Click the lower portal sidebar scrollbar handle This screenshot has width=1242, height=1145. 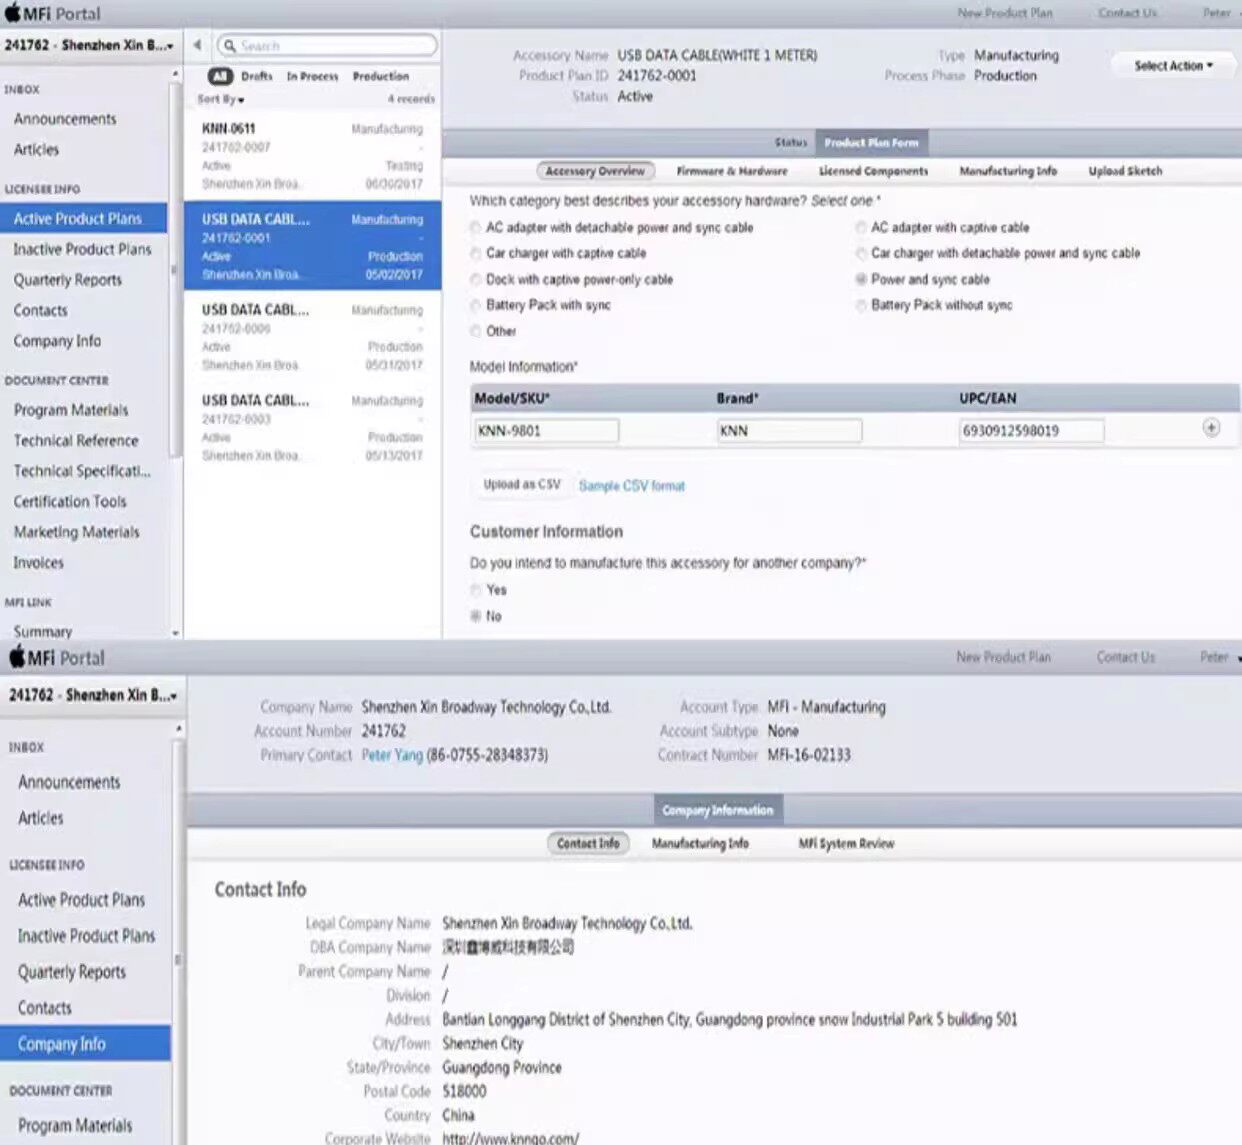179,960
